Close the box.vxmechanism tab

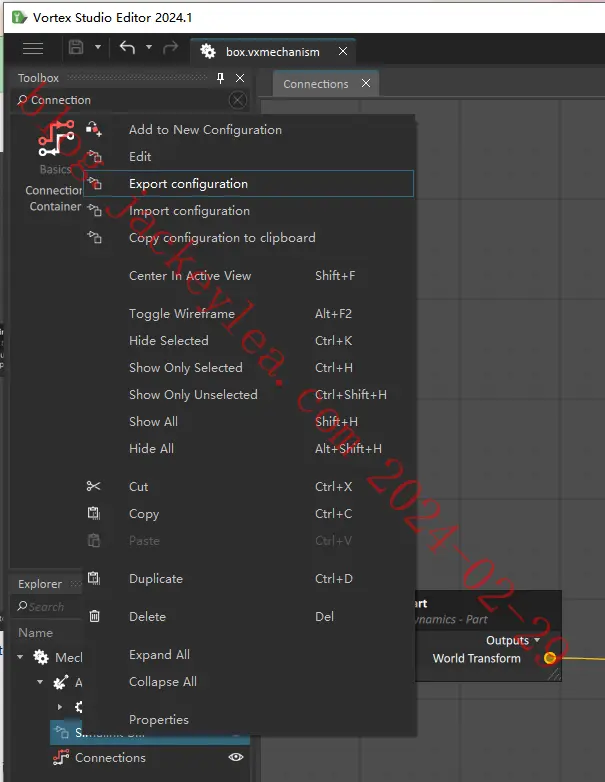tap(343, 51)
